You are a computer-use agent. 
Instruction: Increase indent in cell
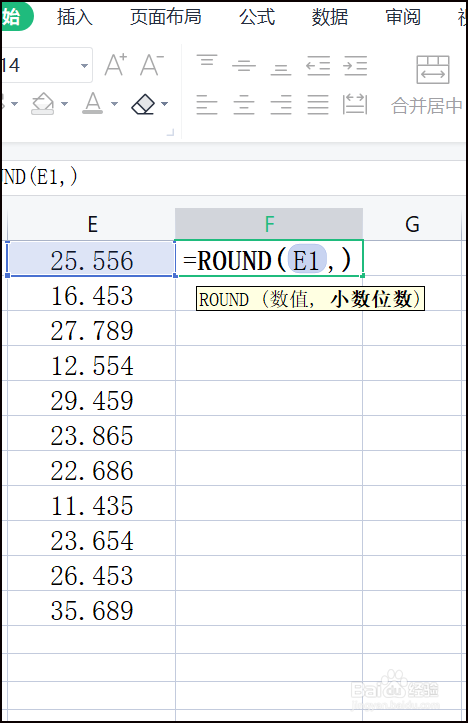tap(355, 65)
